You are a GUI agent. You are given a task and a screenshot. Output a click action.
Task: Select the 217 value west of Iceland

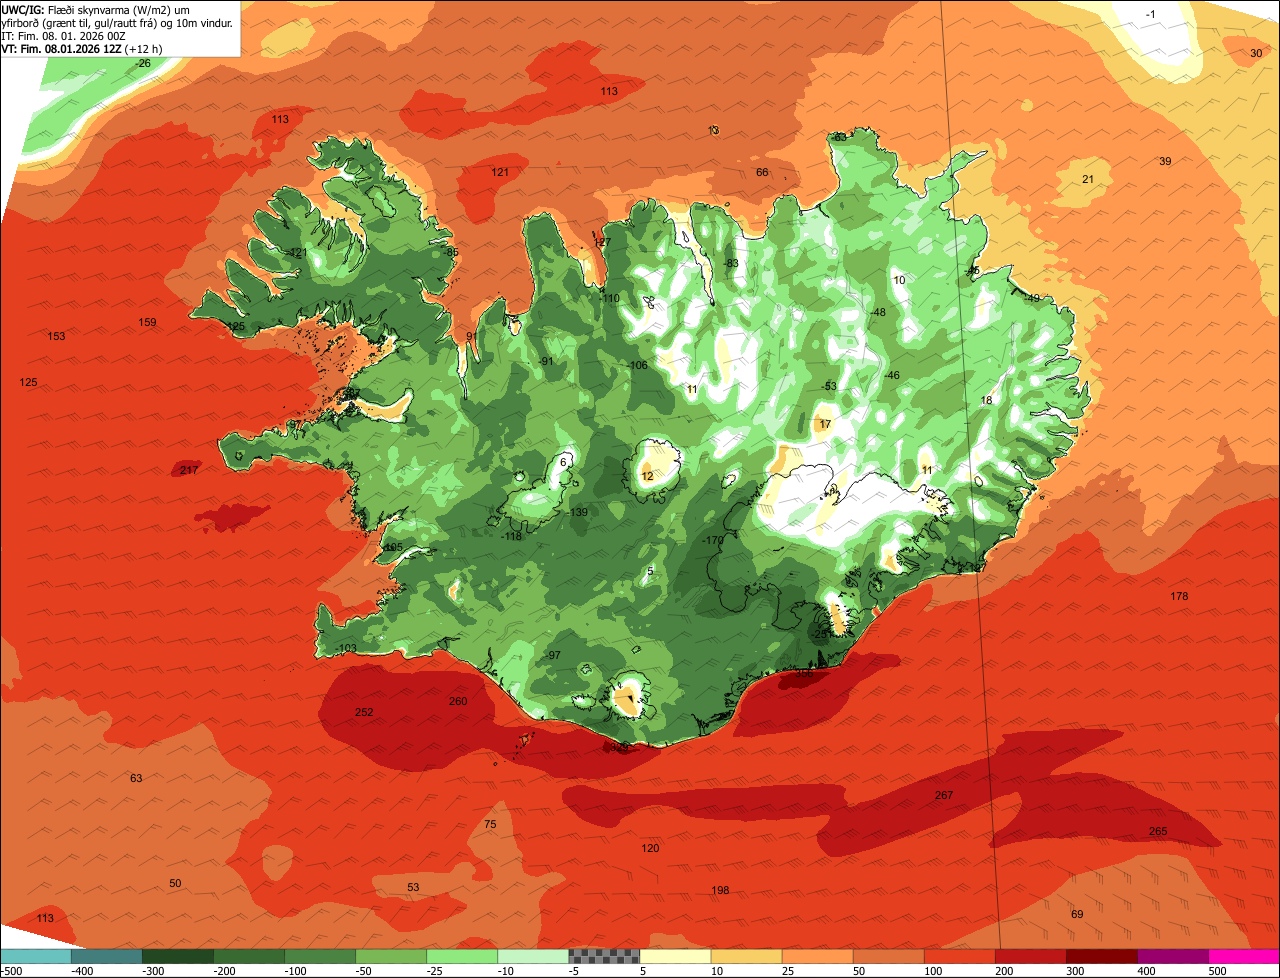pyautogui.click(x=189, y=470)
